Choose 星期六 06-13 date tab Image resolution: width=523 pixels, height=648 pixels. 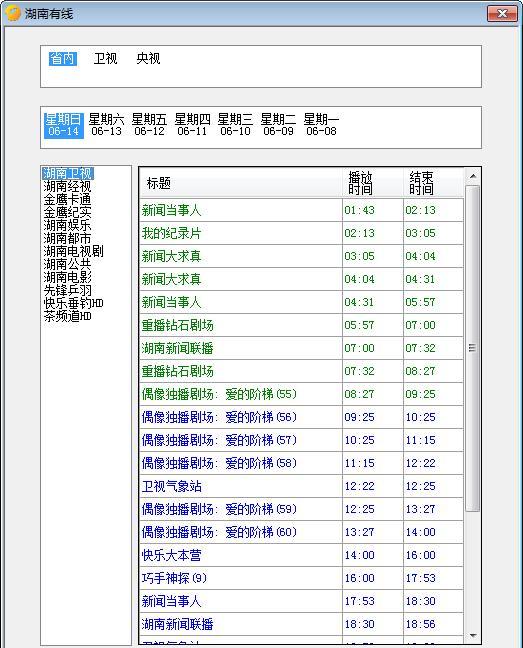pos(107,125)
